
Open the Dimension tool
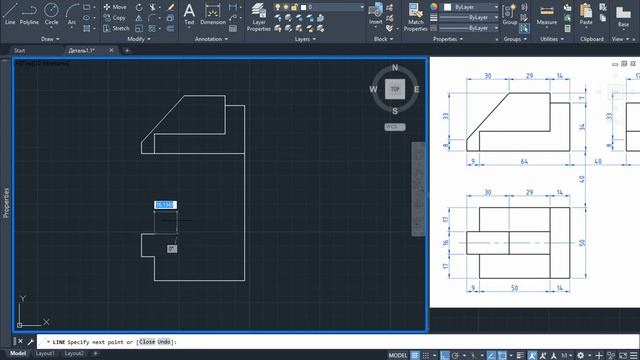pyautogui.click(x=213, y=14)
